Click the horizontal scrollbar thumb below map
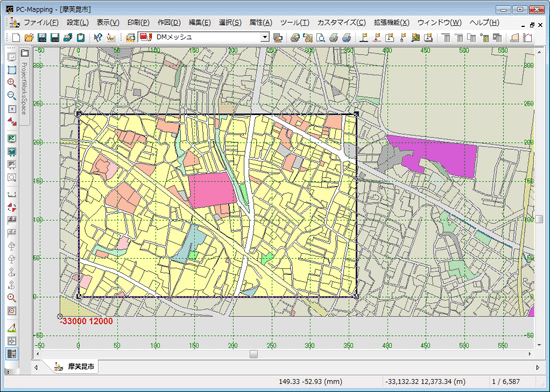Screen dimensions: 550x392 (x=254, y=354)
